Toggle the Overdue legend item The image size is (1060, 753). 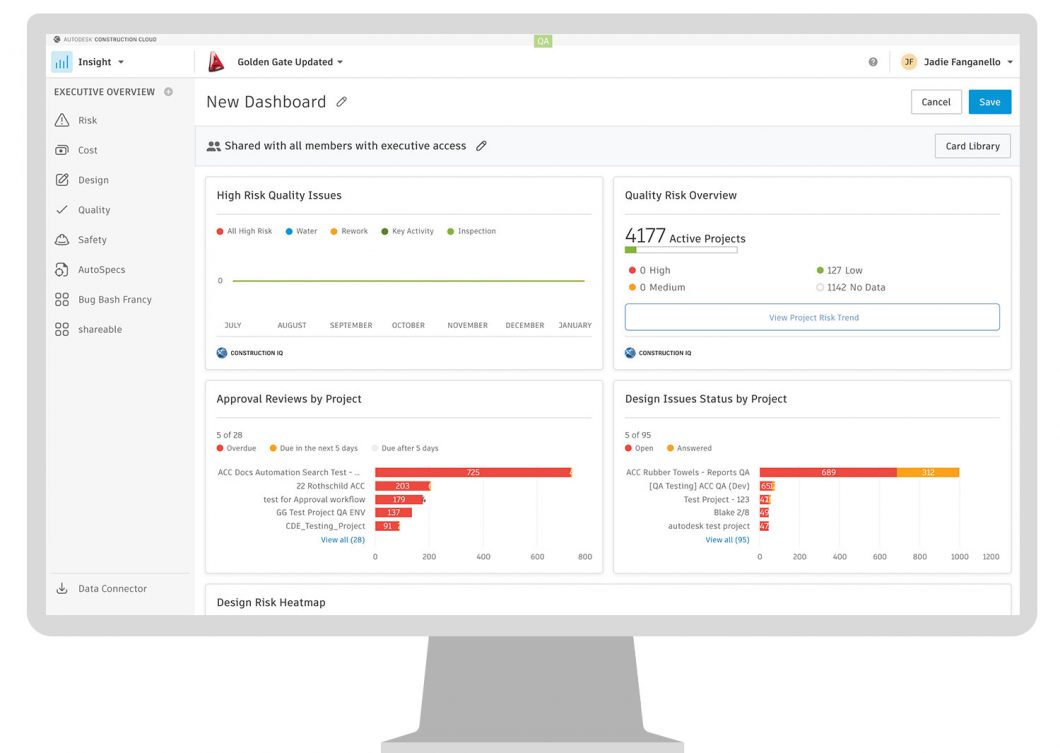(236, 448)
